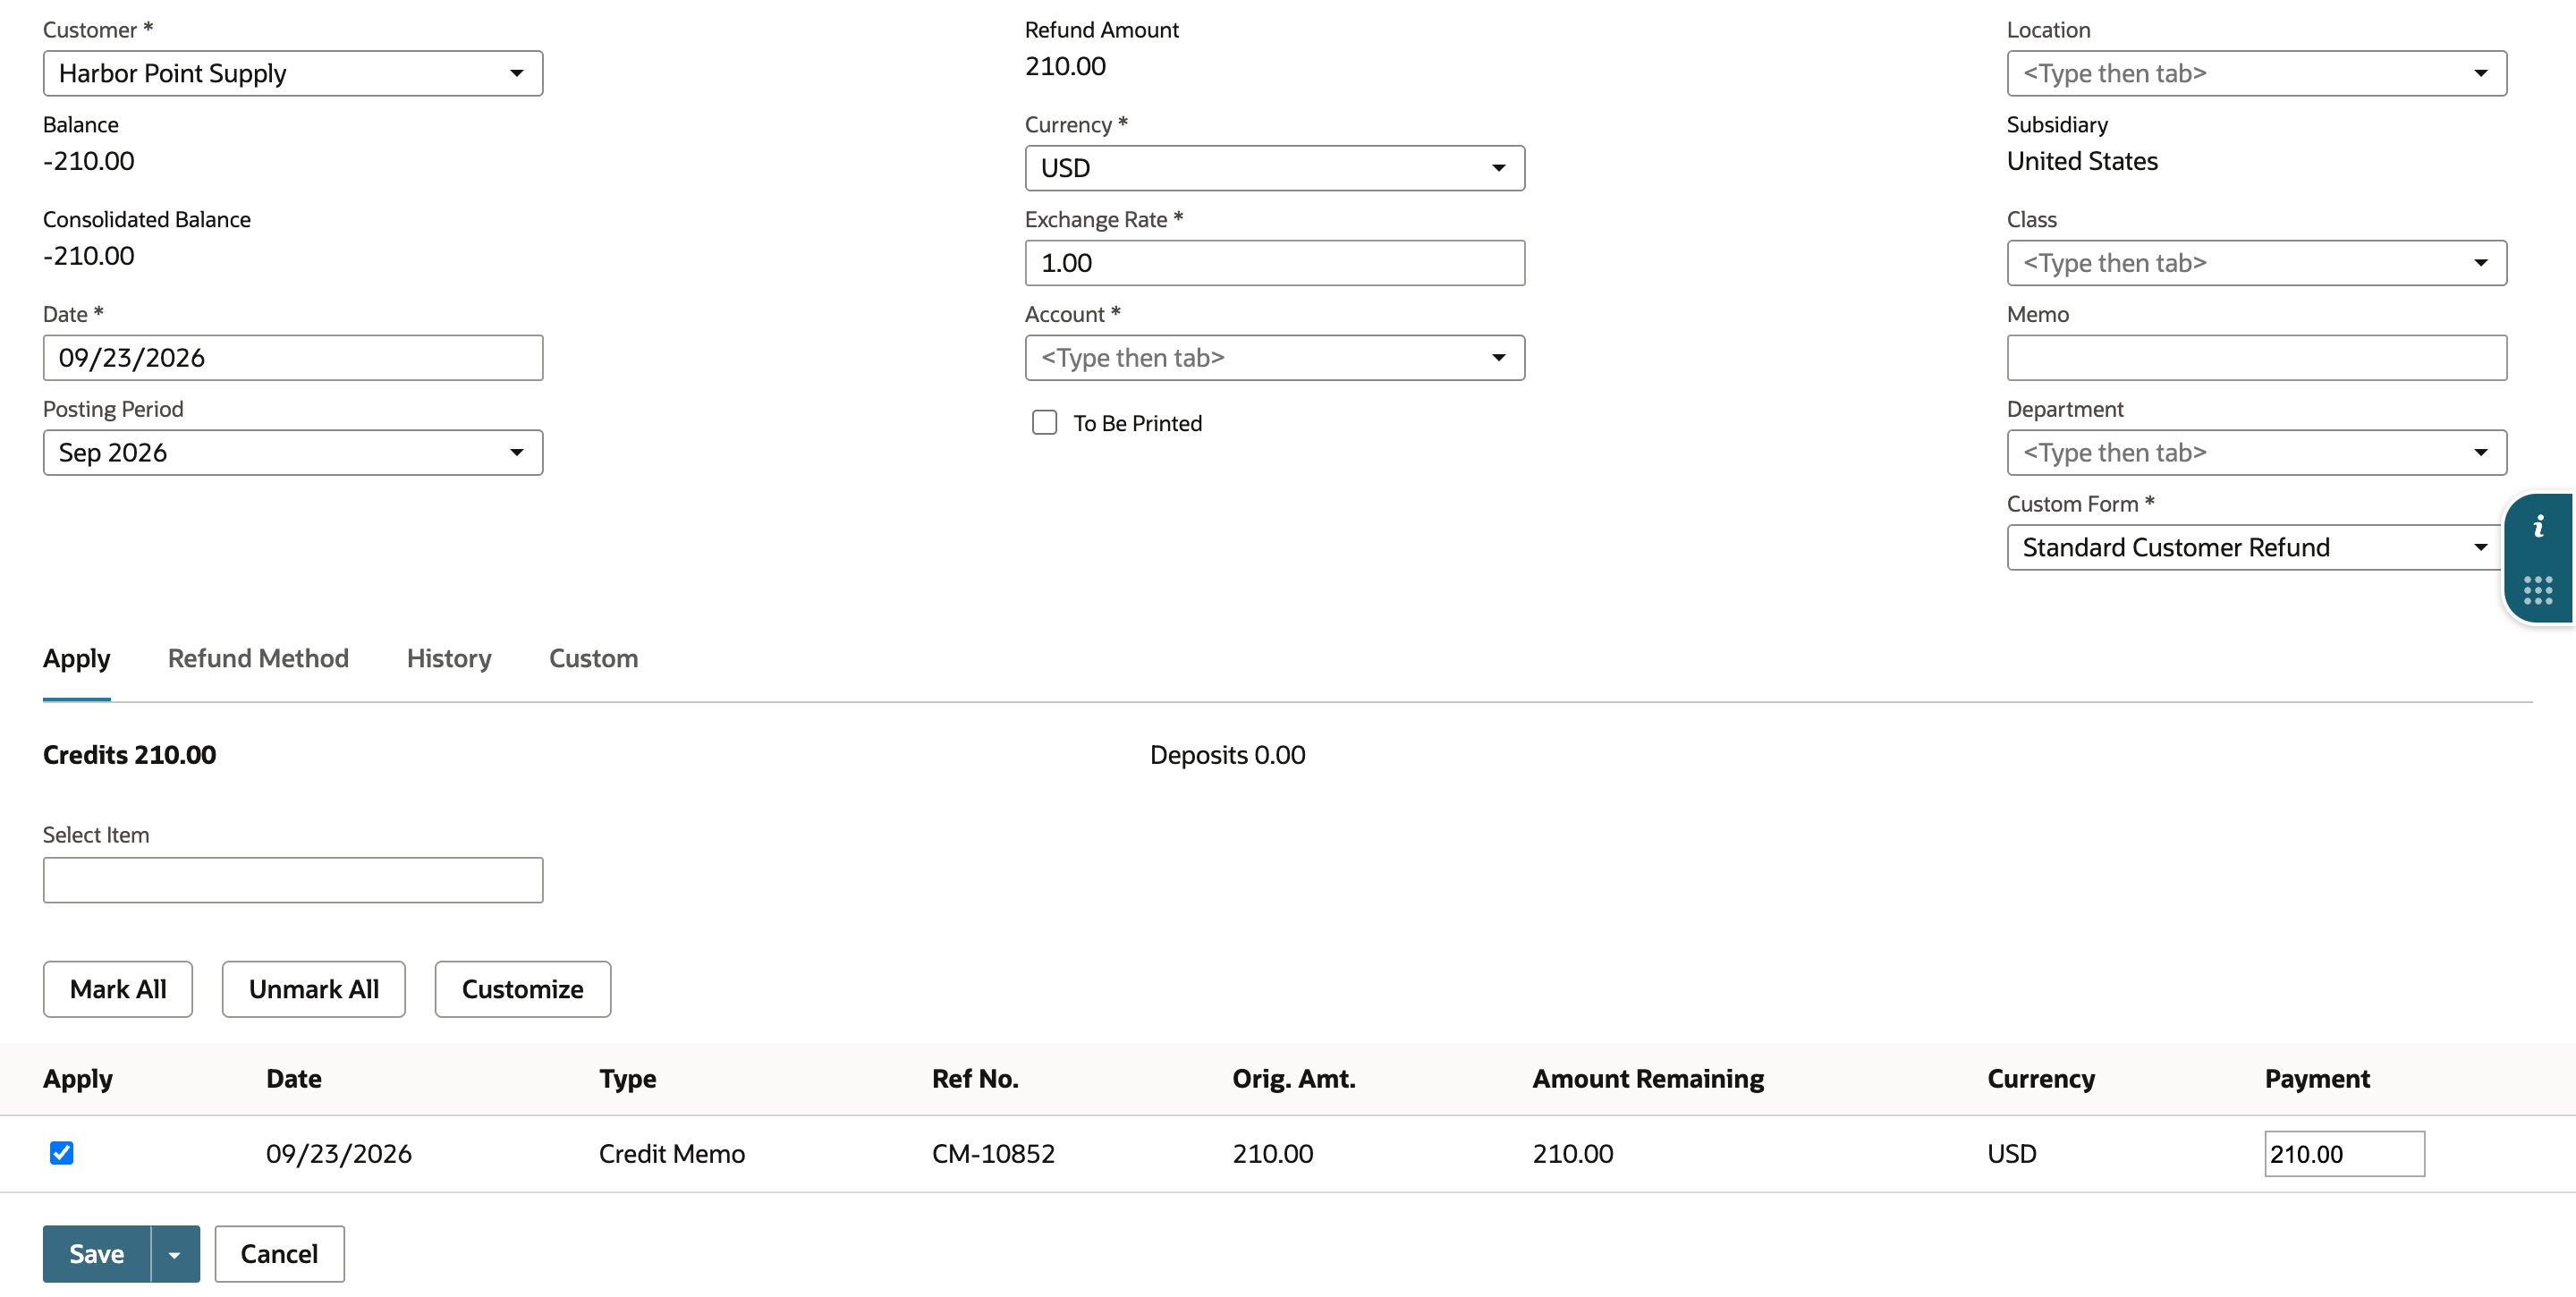The height and width of the screenshot is (1297, 2576).
Task: Click the Credit Memo type cell
Action: [672, 1154]
